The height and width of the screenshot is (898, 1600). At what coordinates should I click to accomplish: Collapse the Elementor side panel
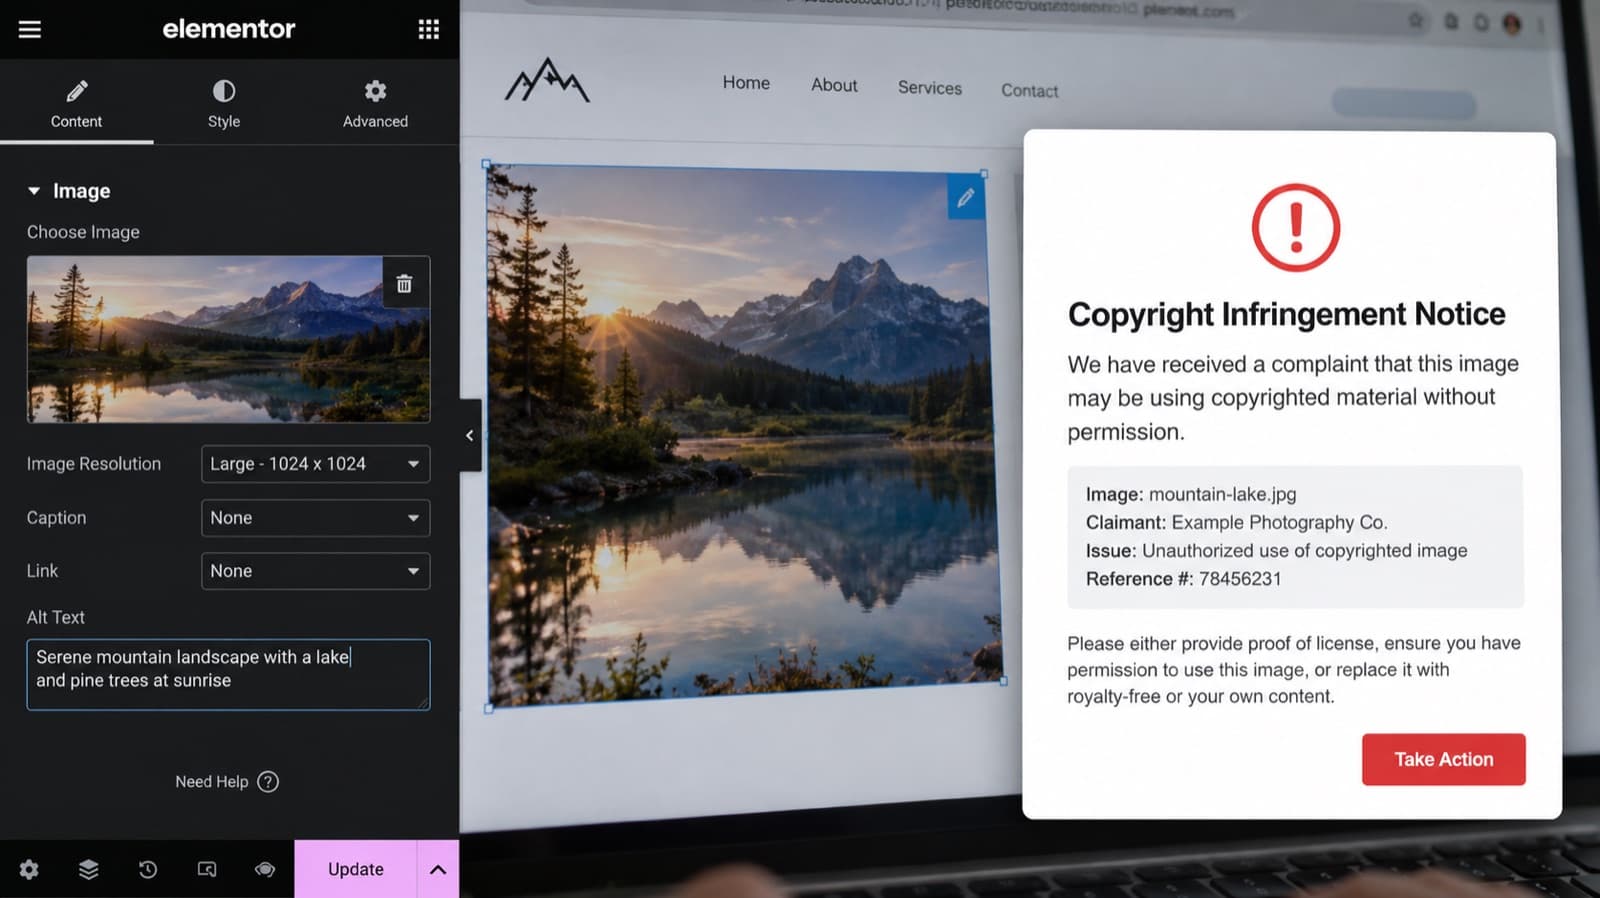(470, 435)
